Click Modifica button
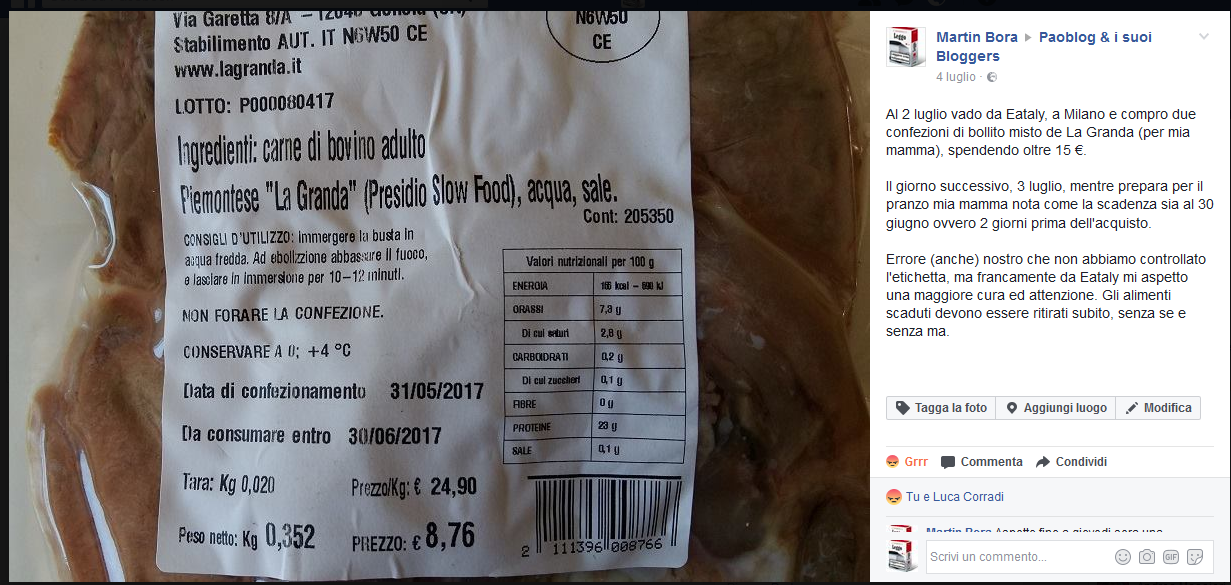Viewport: 1231px width, 585px height. pyautogui.click(x=1158, y=408)
